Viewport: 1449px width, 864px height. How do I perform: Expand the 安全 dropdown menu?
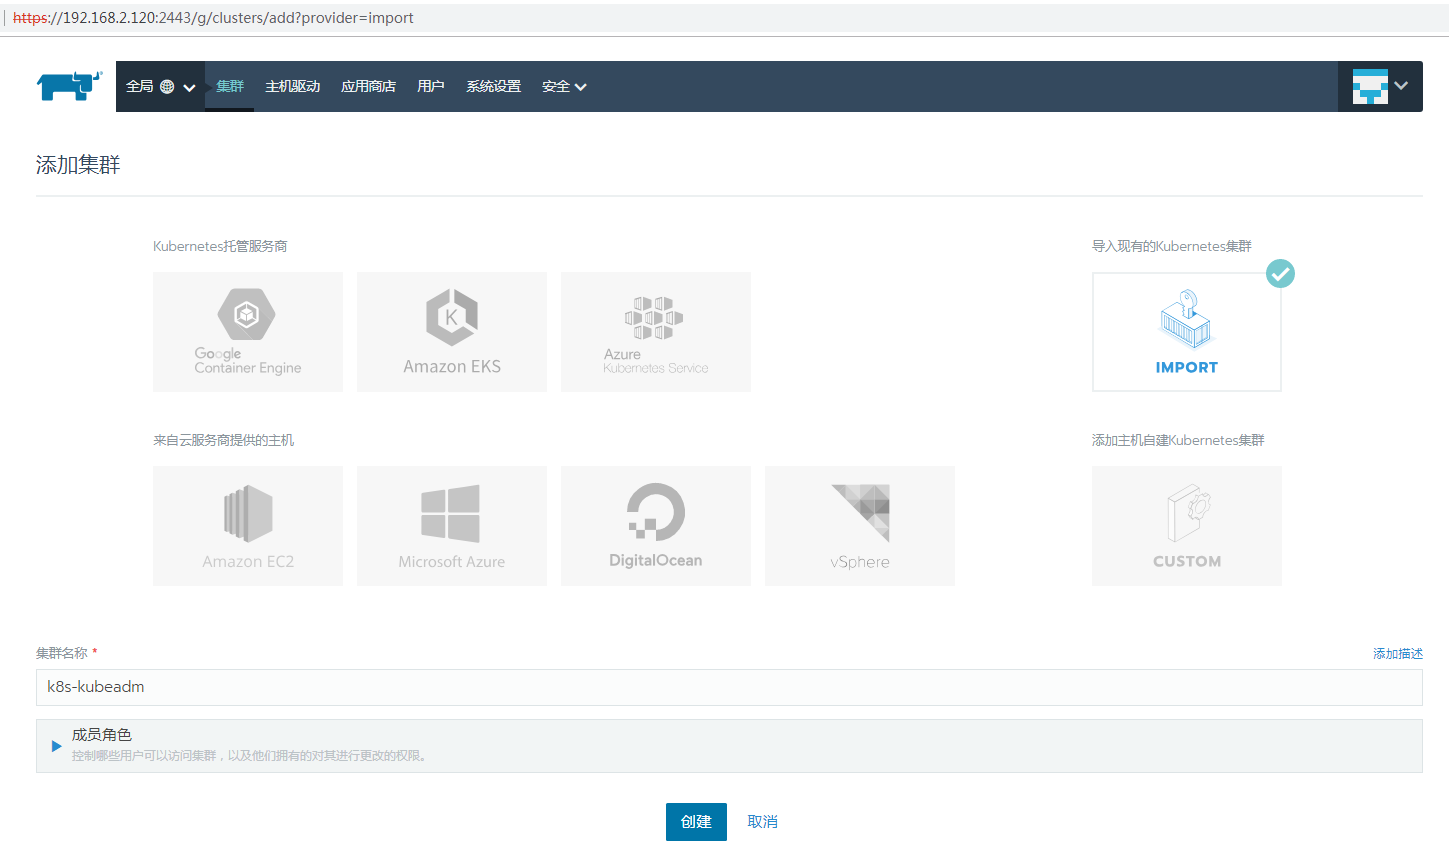point(564,87)
